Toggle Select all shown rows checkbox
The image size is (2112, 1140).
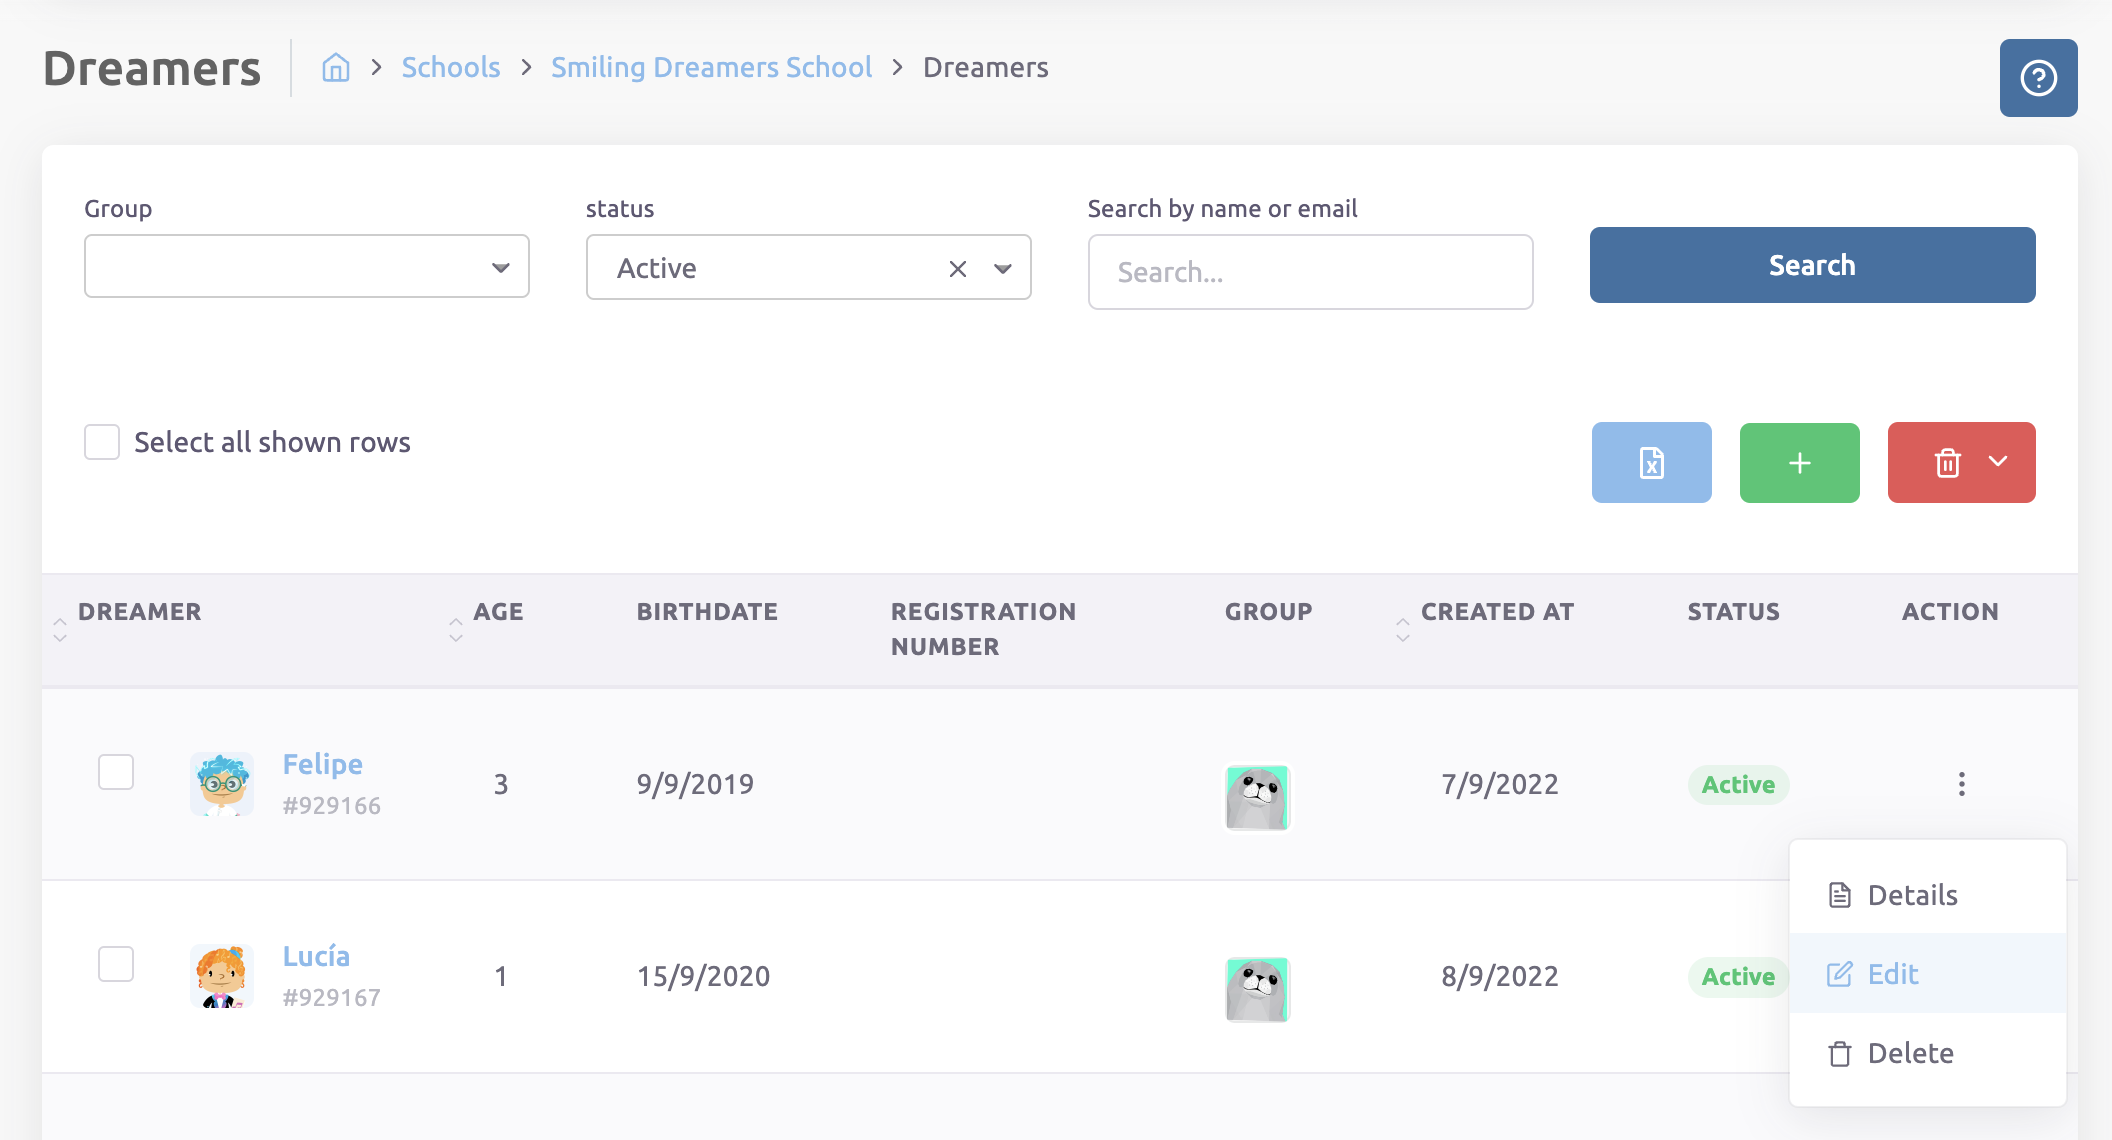coord(102,442)
